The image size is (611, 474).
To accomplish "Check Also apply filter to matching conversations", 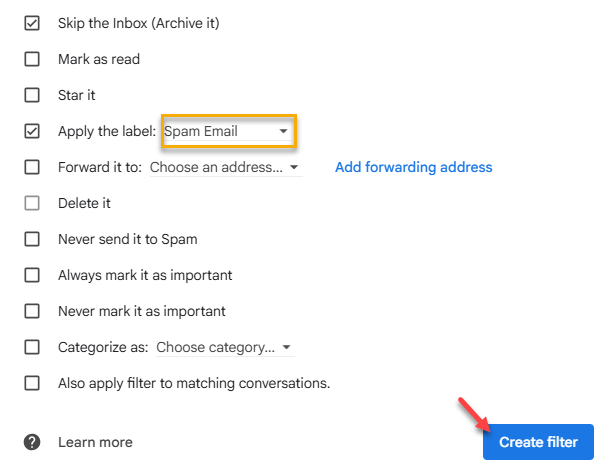I will pyautogui.click(x=32, y=383).
